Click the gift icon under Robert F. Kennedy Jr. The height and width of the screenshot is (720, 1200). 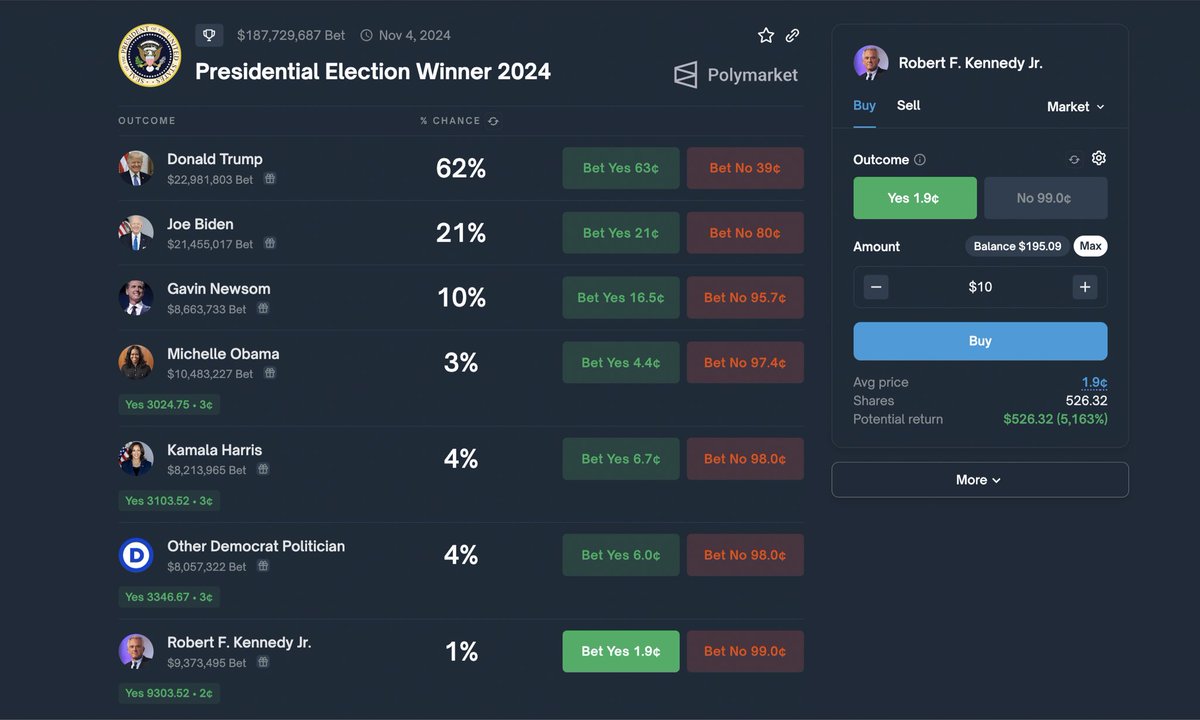point(263,662)
